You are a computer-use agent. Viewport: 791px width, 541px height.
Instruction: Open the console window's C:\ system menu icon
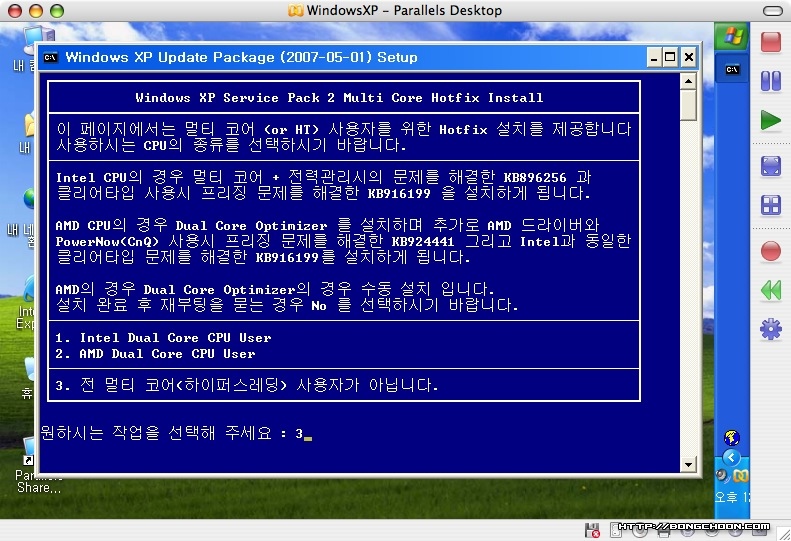[50, 57]
